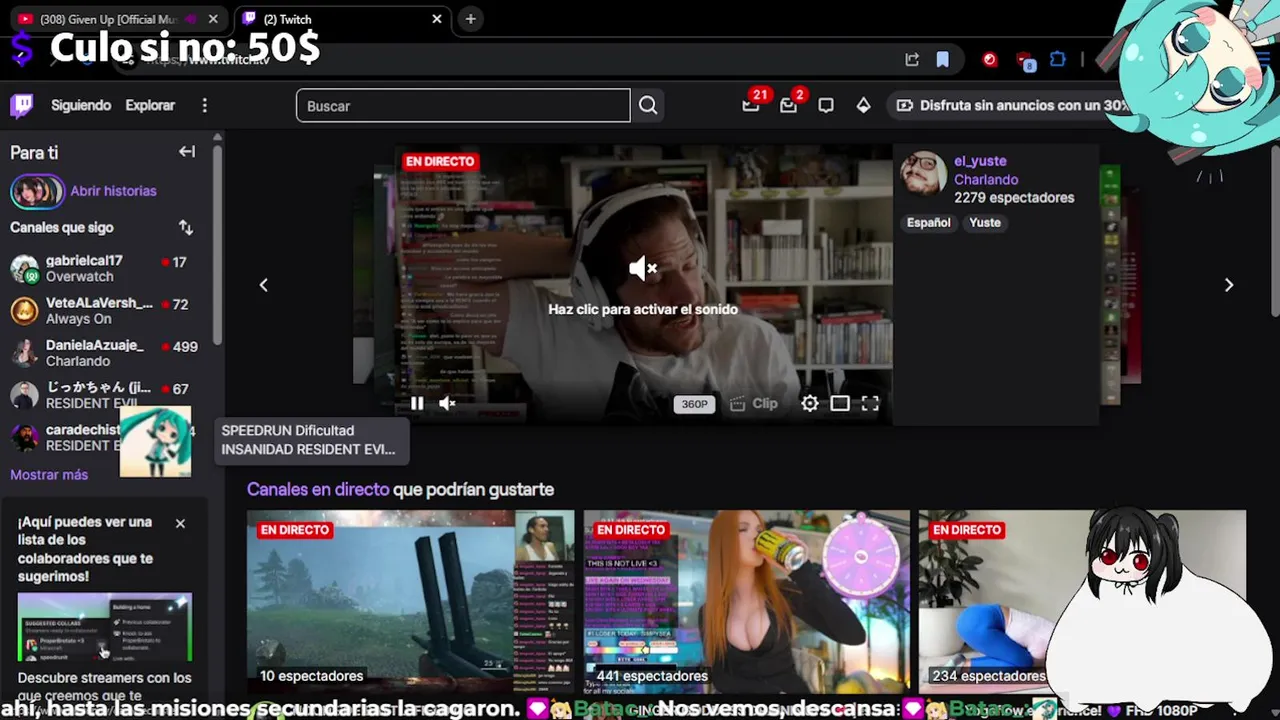
Task: Open the three-dot more menu
Action: 204,105
